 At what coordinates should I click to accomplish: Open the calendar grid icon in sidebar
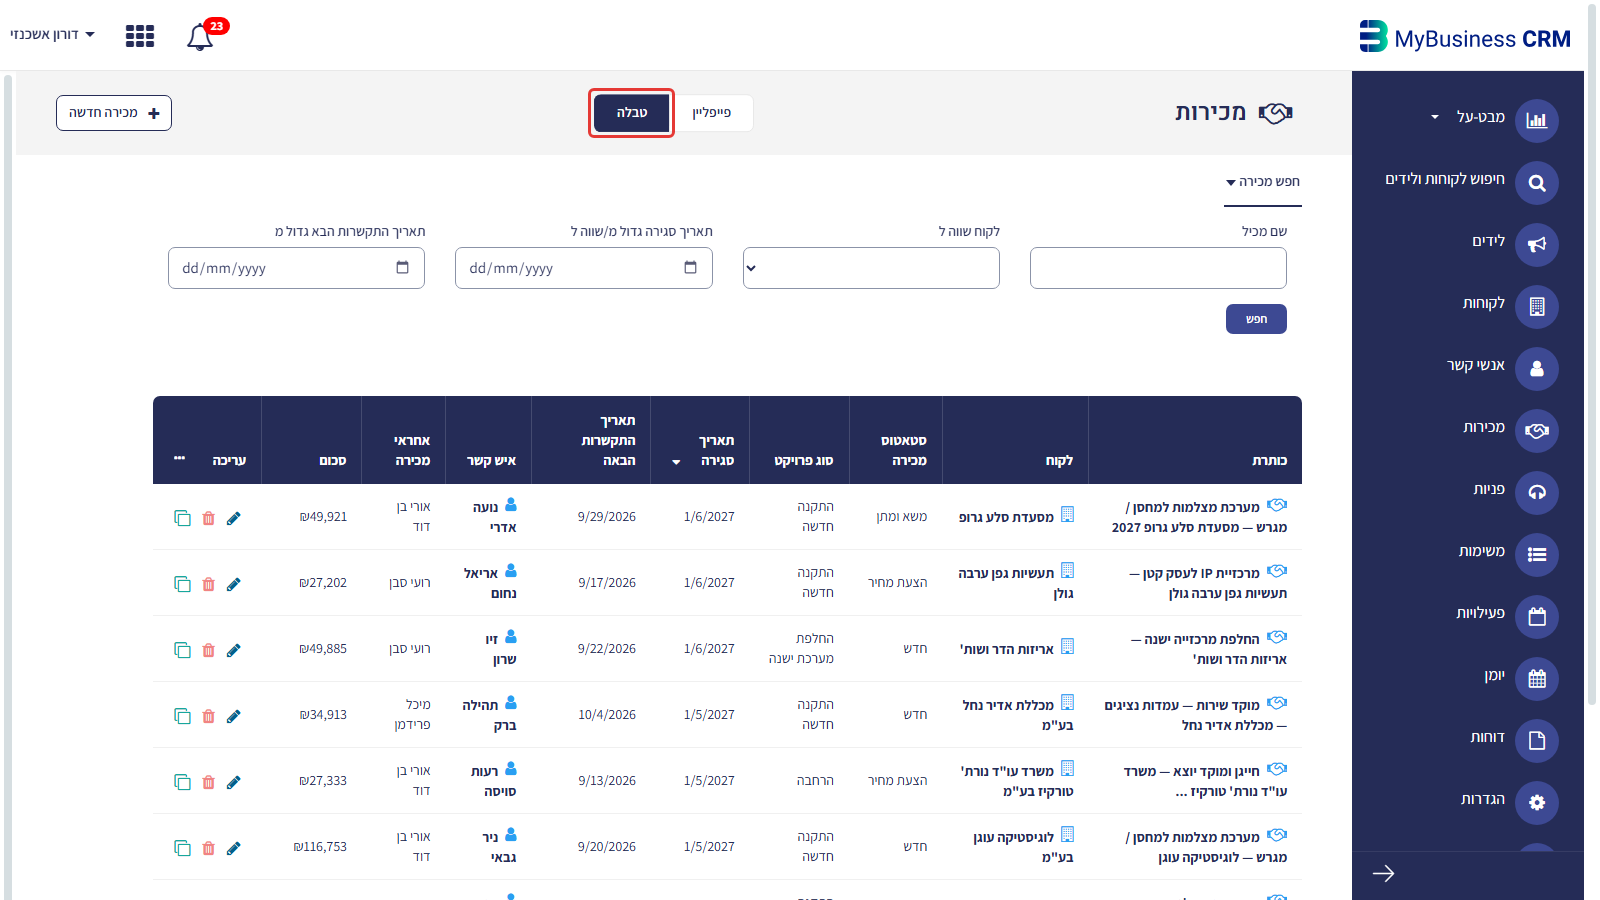1537,678
